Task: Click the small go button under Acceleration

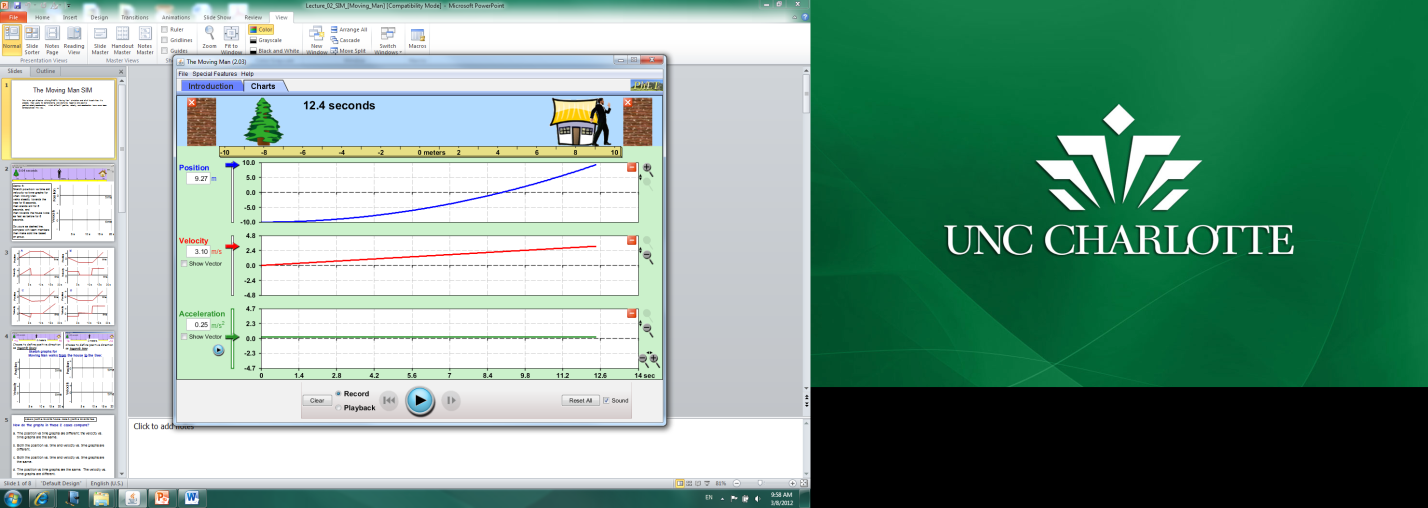Action: coord(218,350)
